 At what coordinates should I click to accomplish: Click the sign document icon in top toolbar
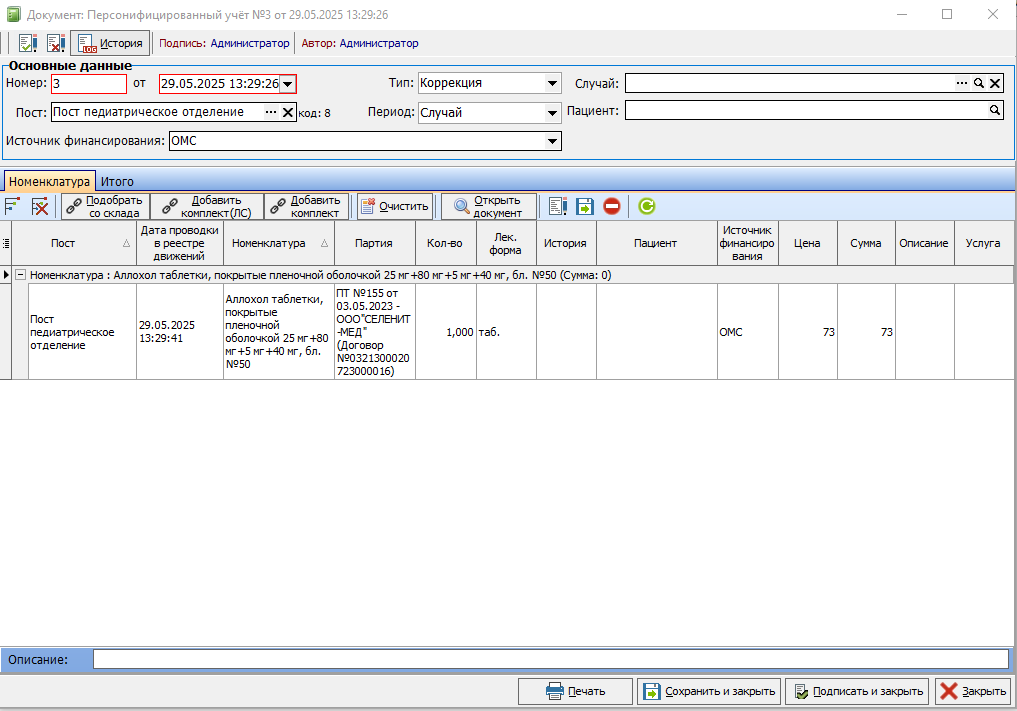click(x=27, y=43)
